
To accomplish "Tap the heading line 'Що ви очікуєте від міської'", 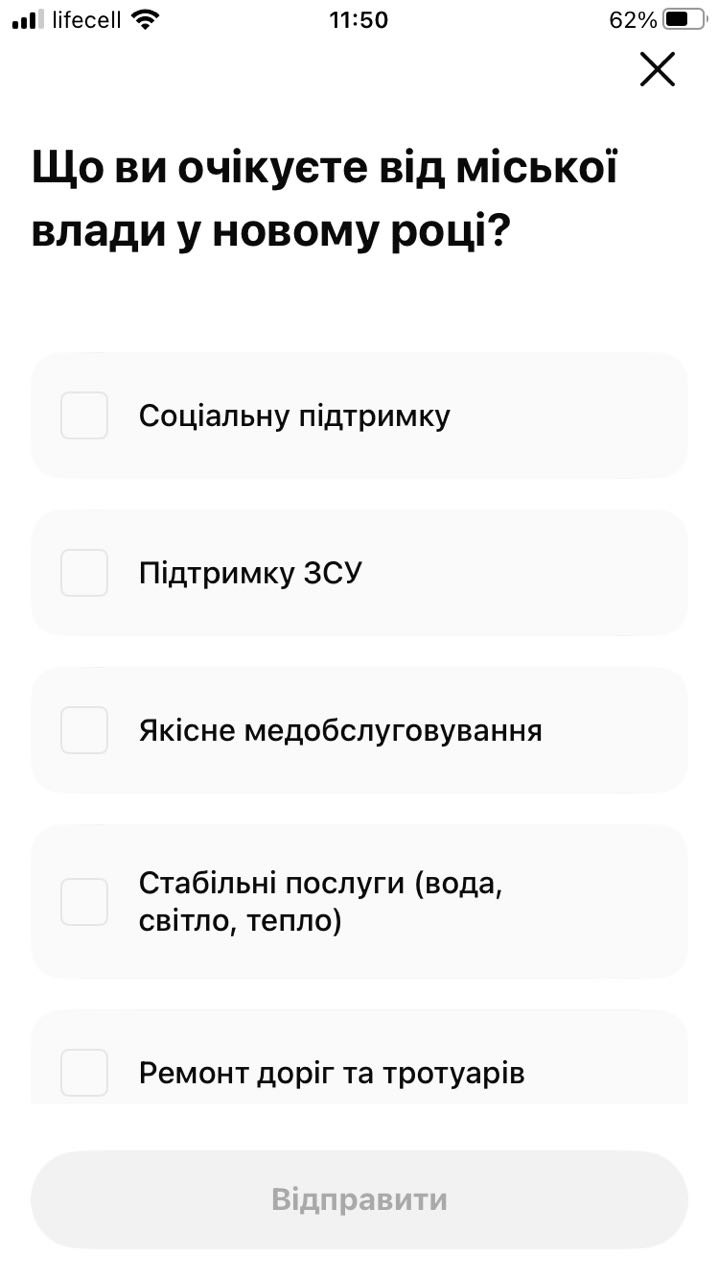I will [325, 168].
